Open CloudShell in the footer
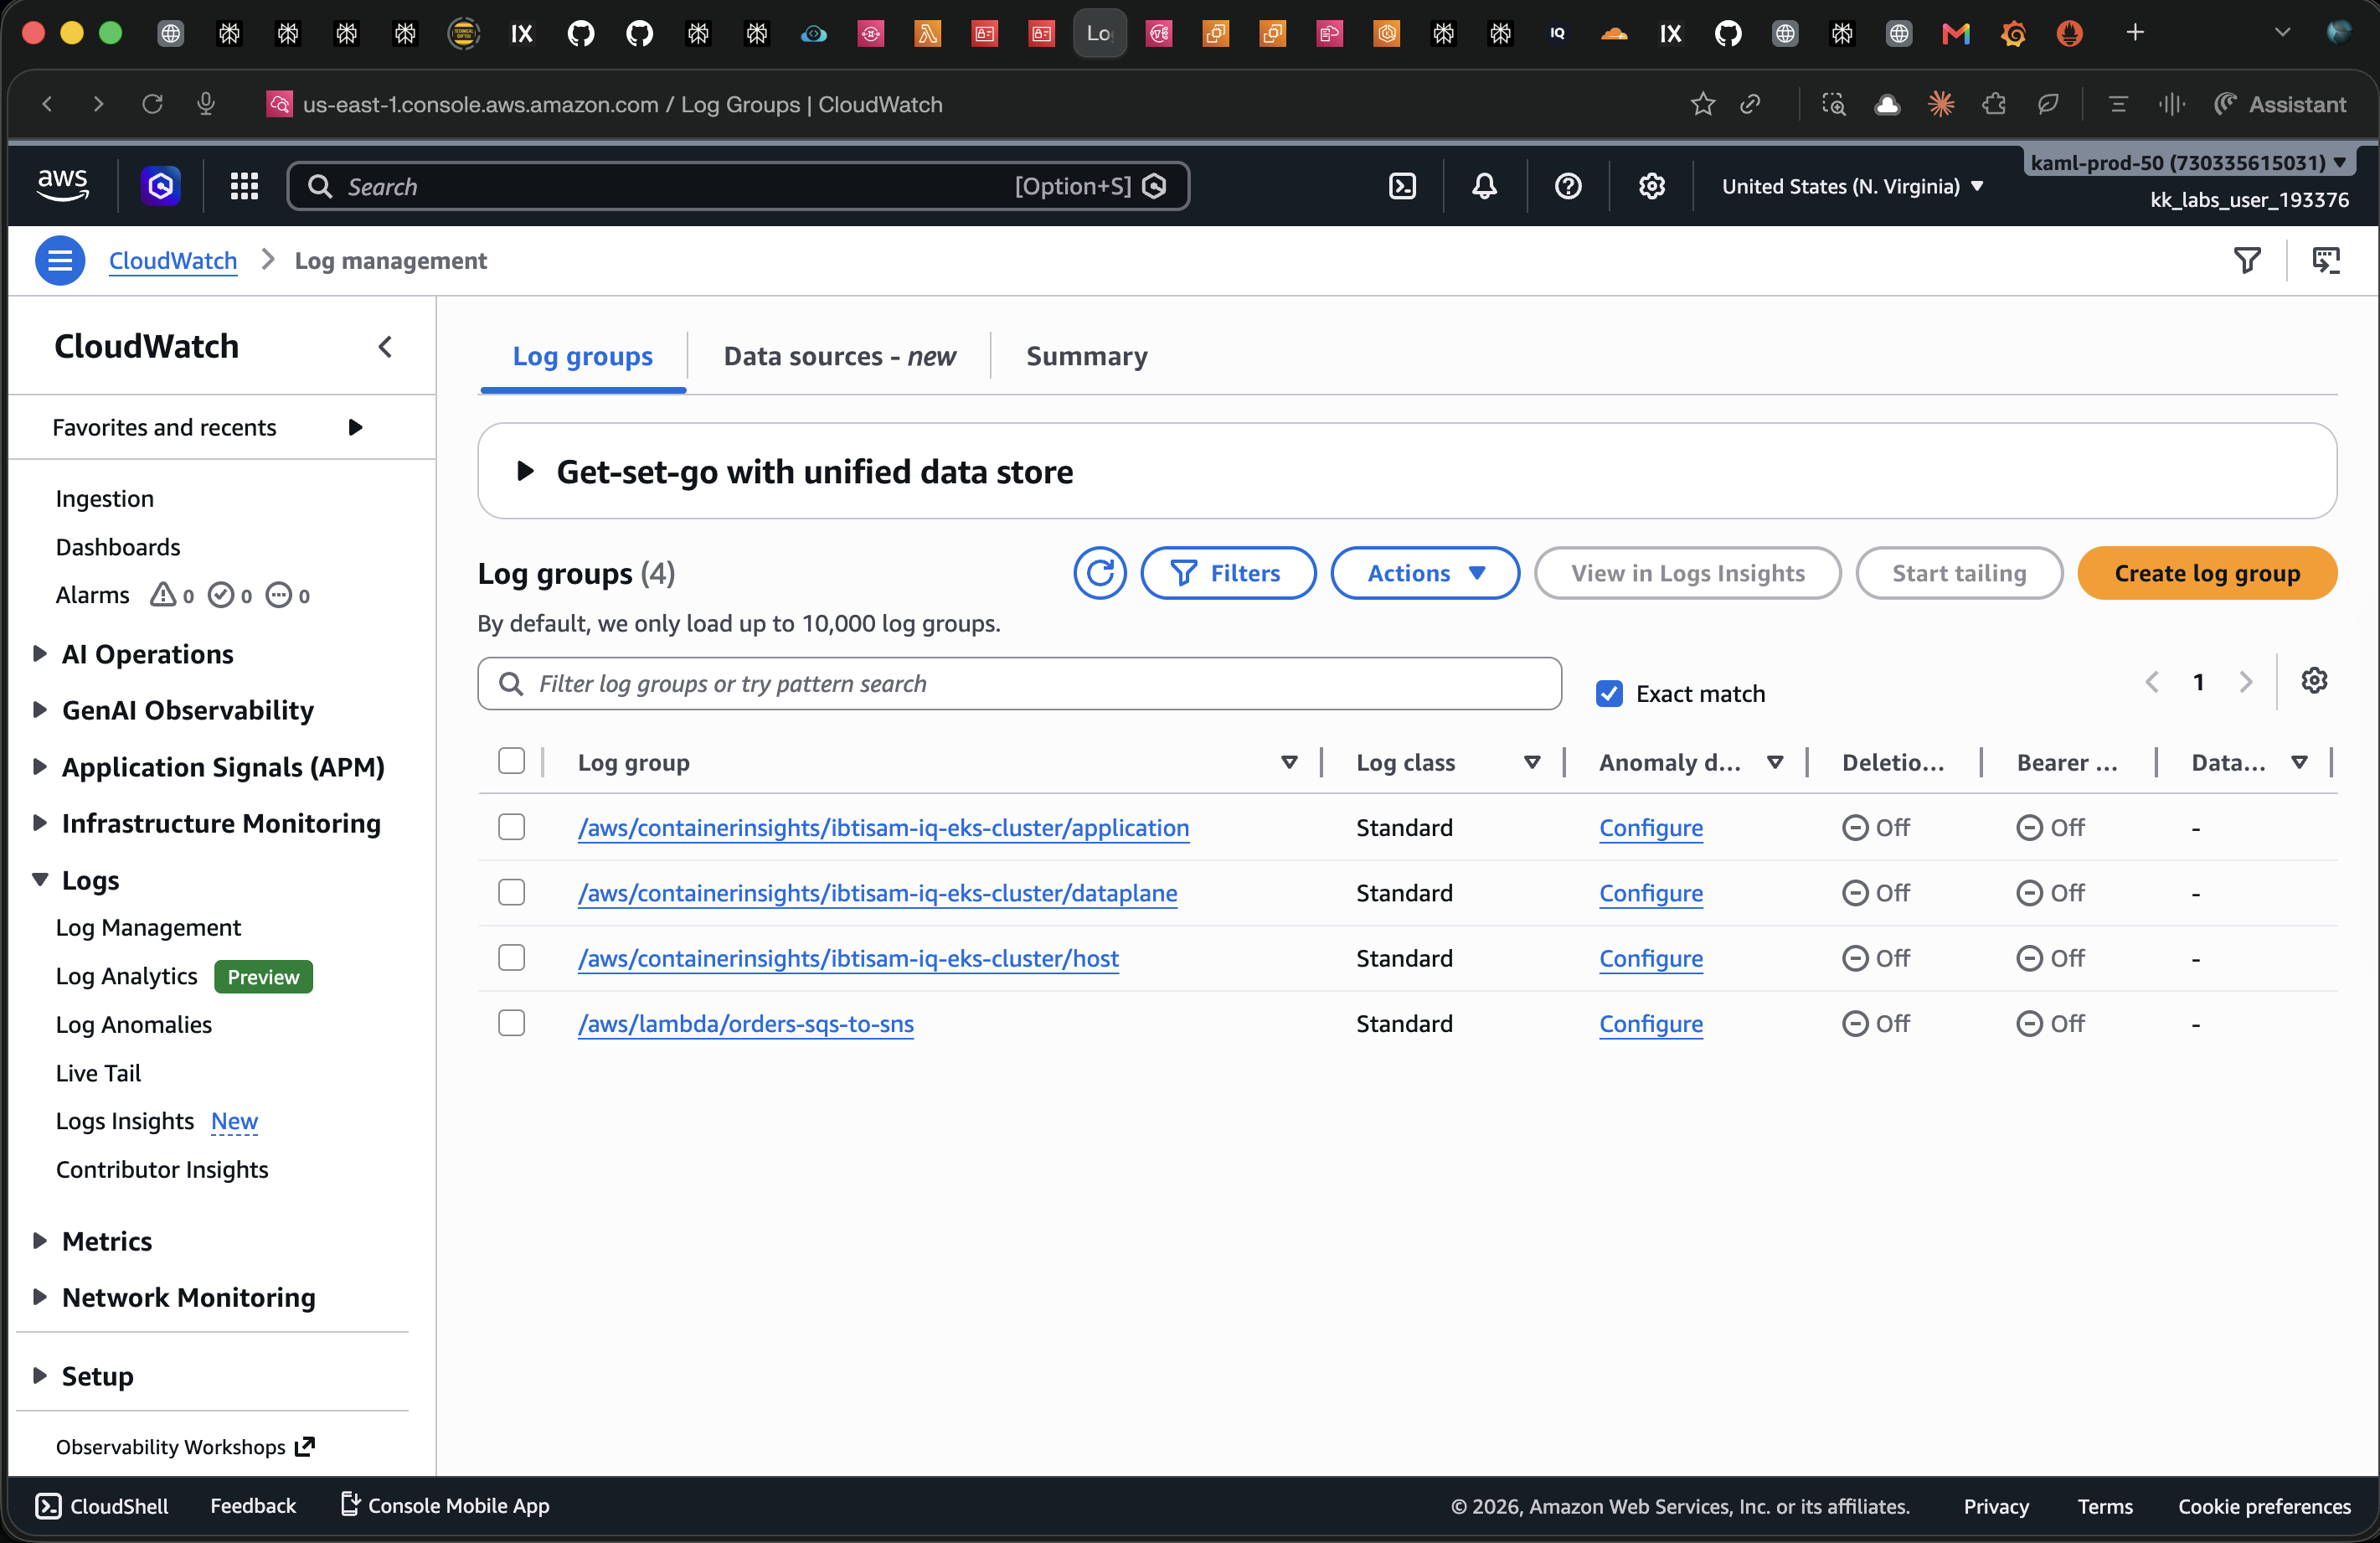The image size is (2380, 1543). point(102,1505)
